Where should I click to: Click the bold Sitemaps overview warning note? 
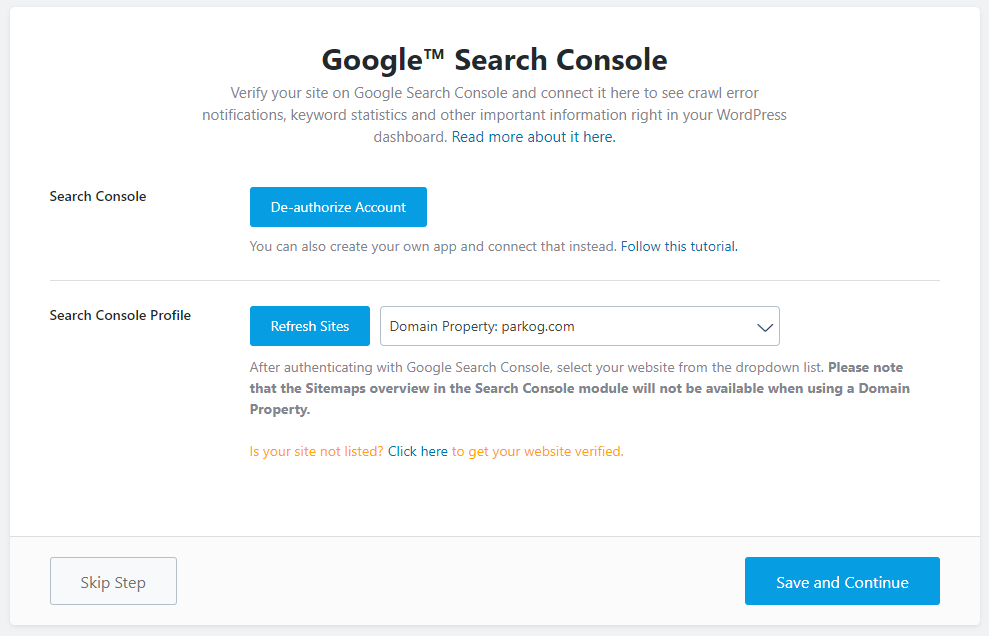click(580, 387)
